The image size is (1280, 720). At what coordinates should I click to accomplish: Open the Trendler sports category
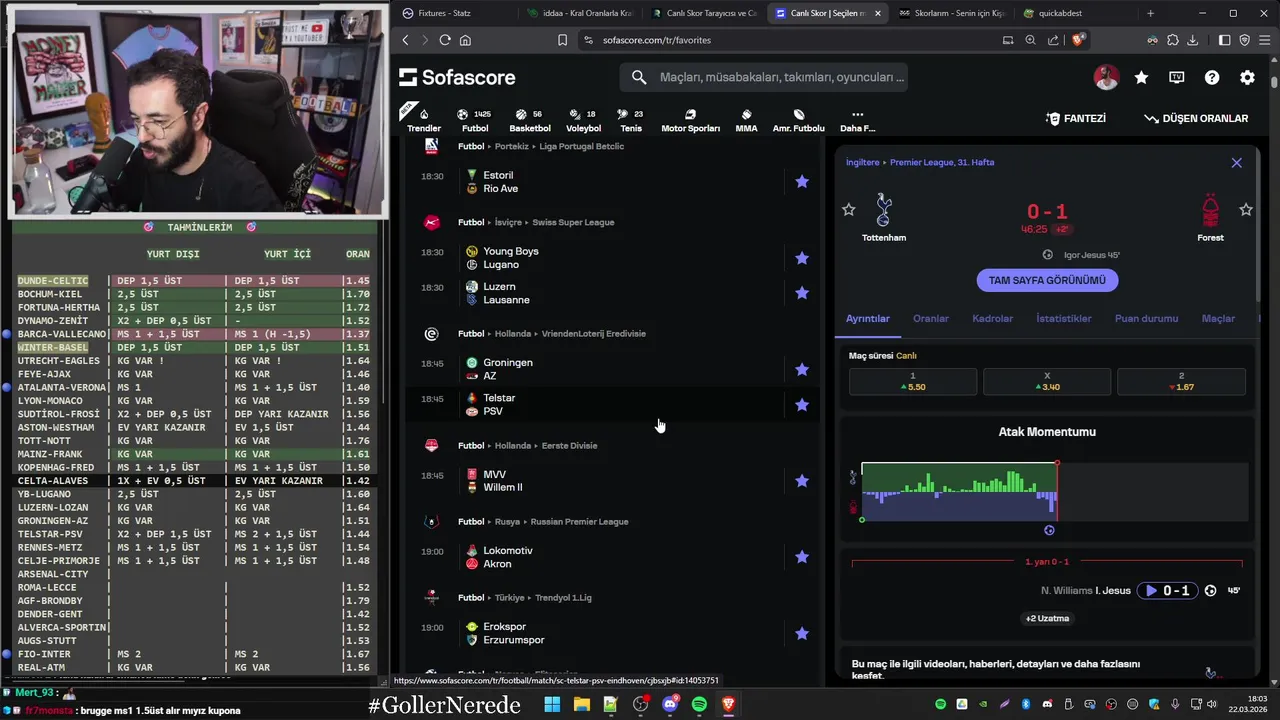click(x=423, y=120)
